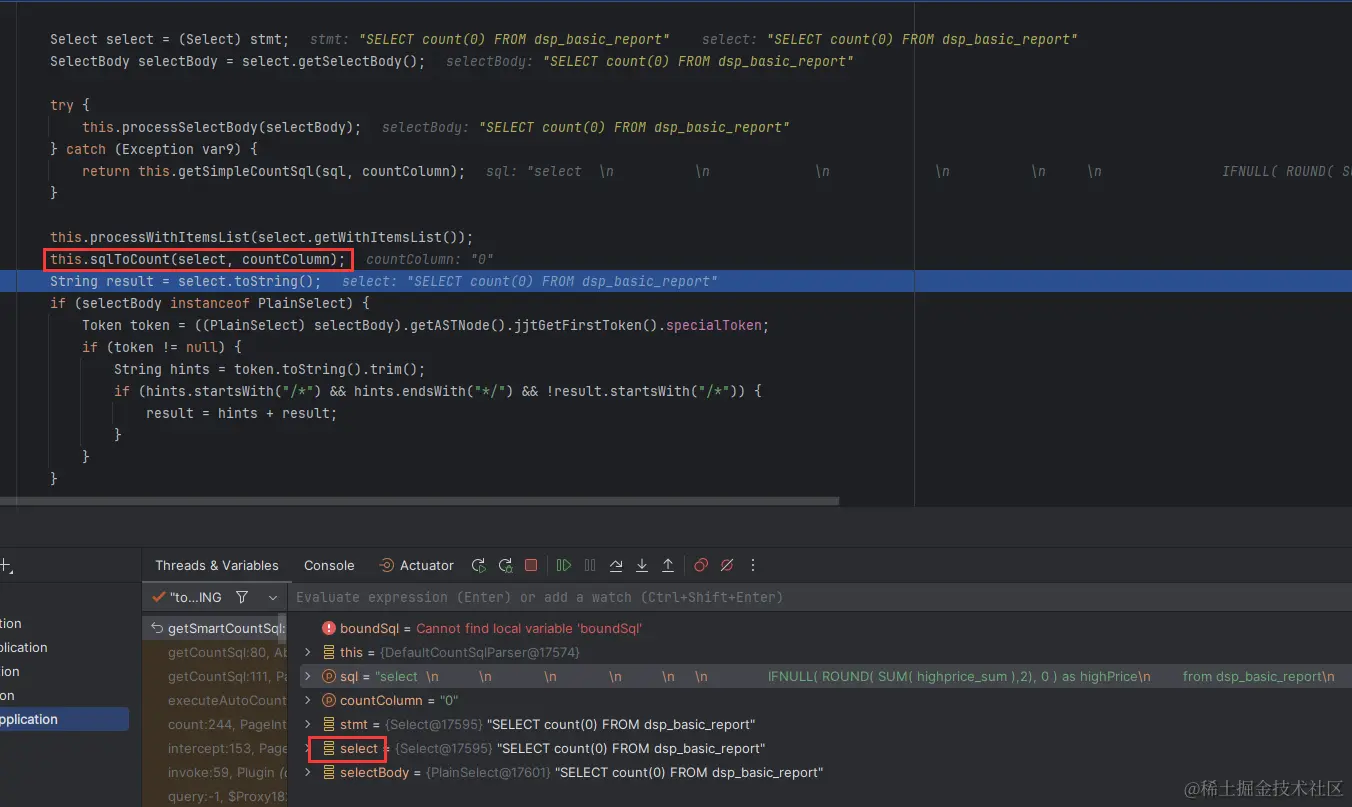The height and width of the screenshot is (807, 1352).
Task: Step out of the current method
Action: click(x=668, y=565)
